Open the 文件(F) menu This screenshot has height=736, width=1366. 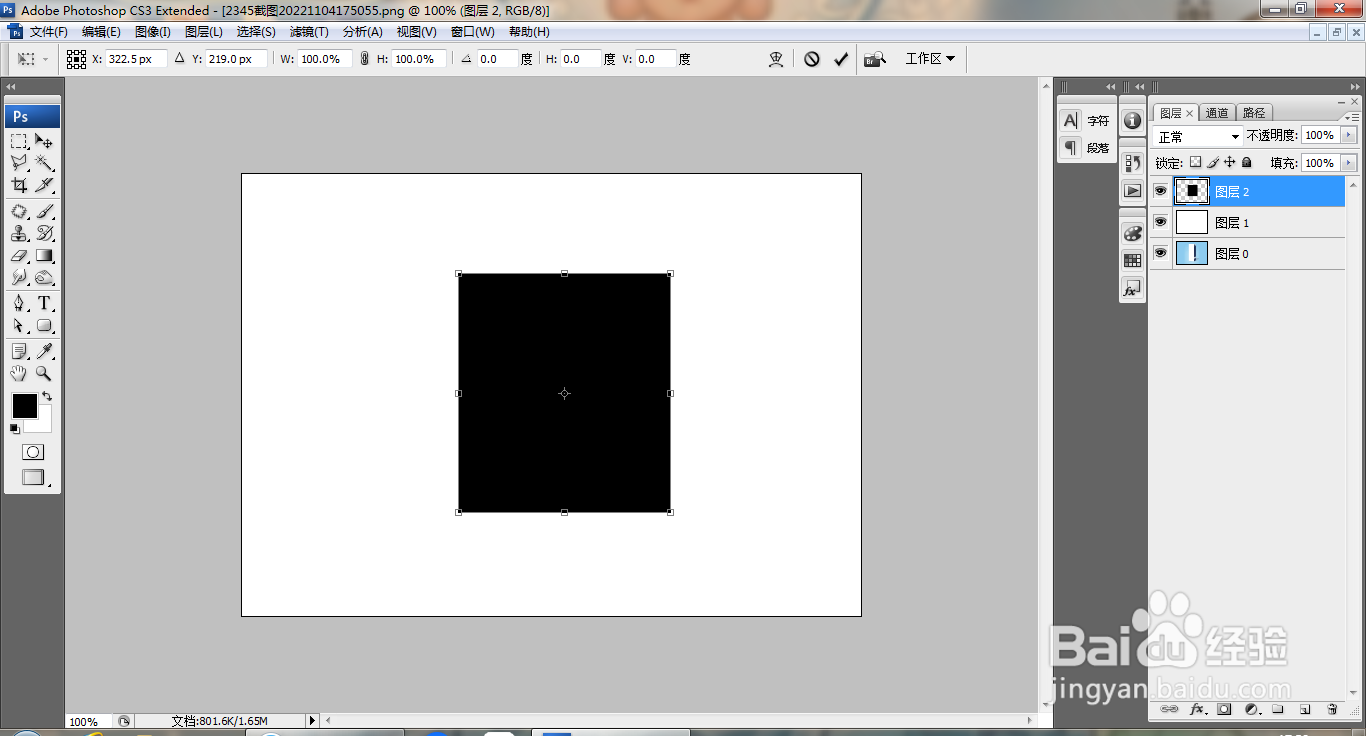(48, 32)
